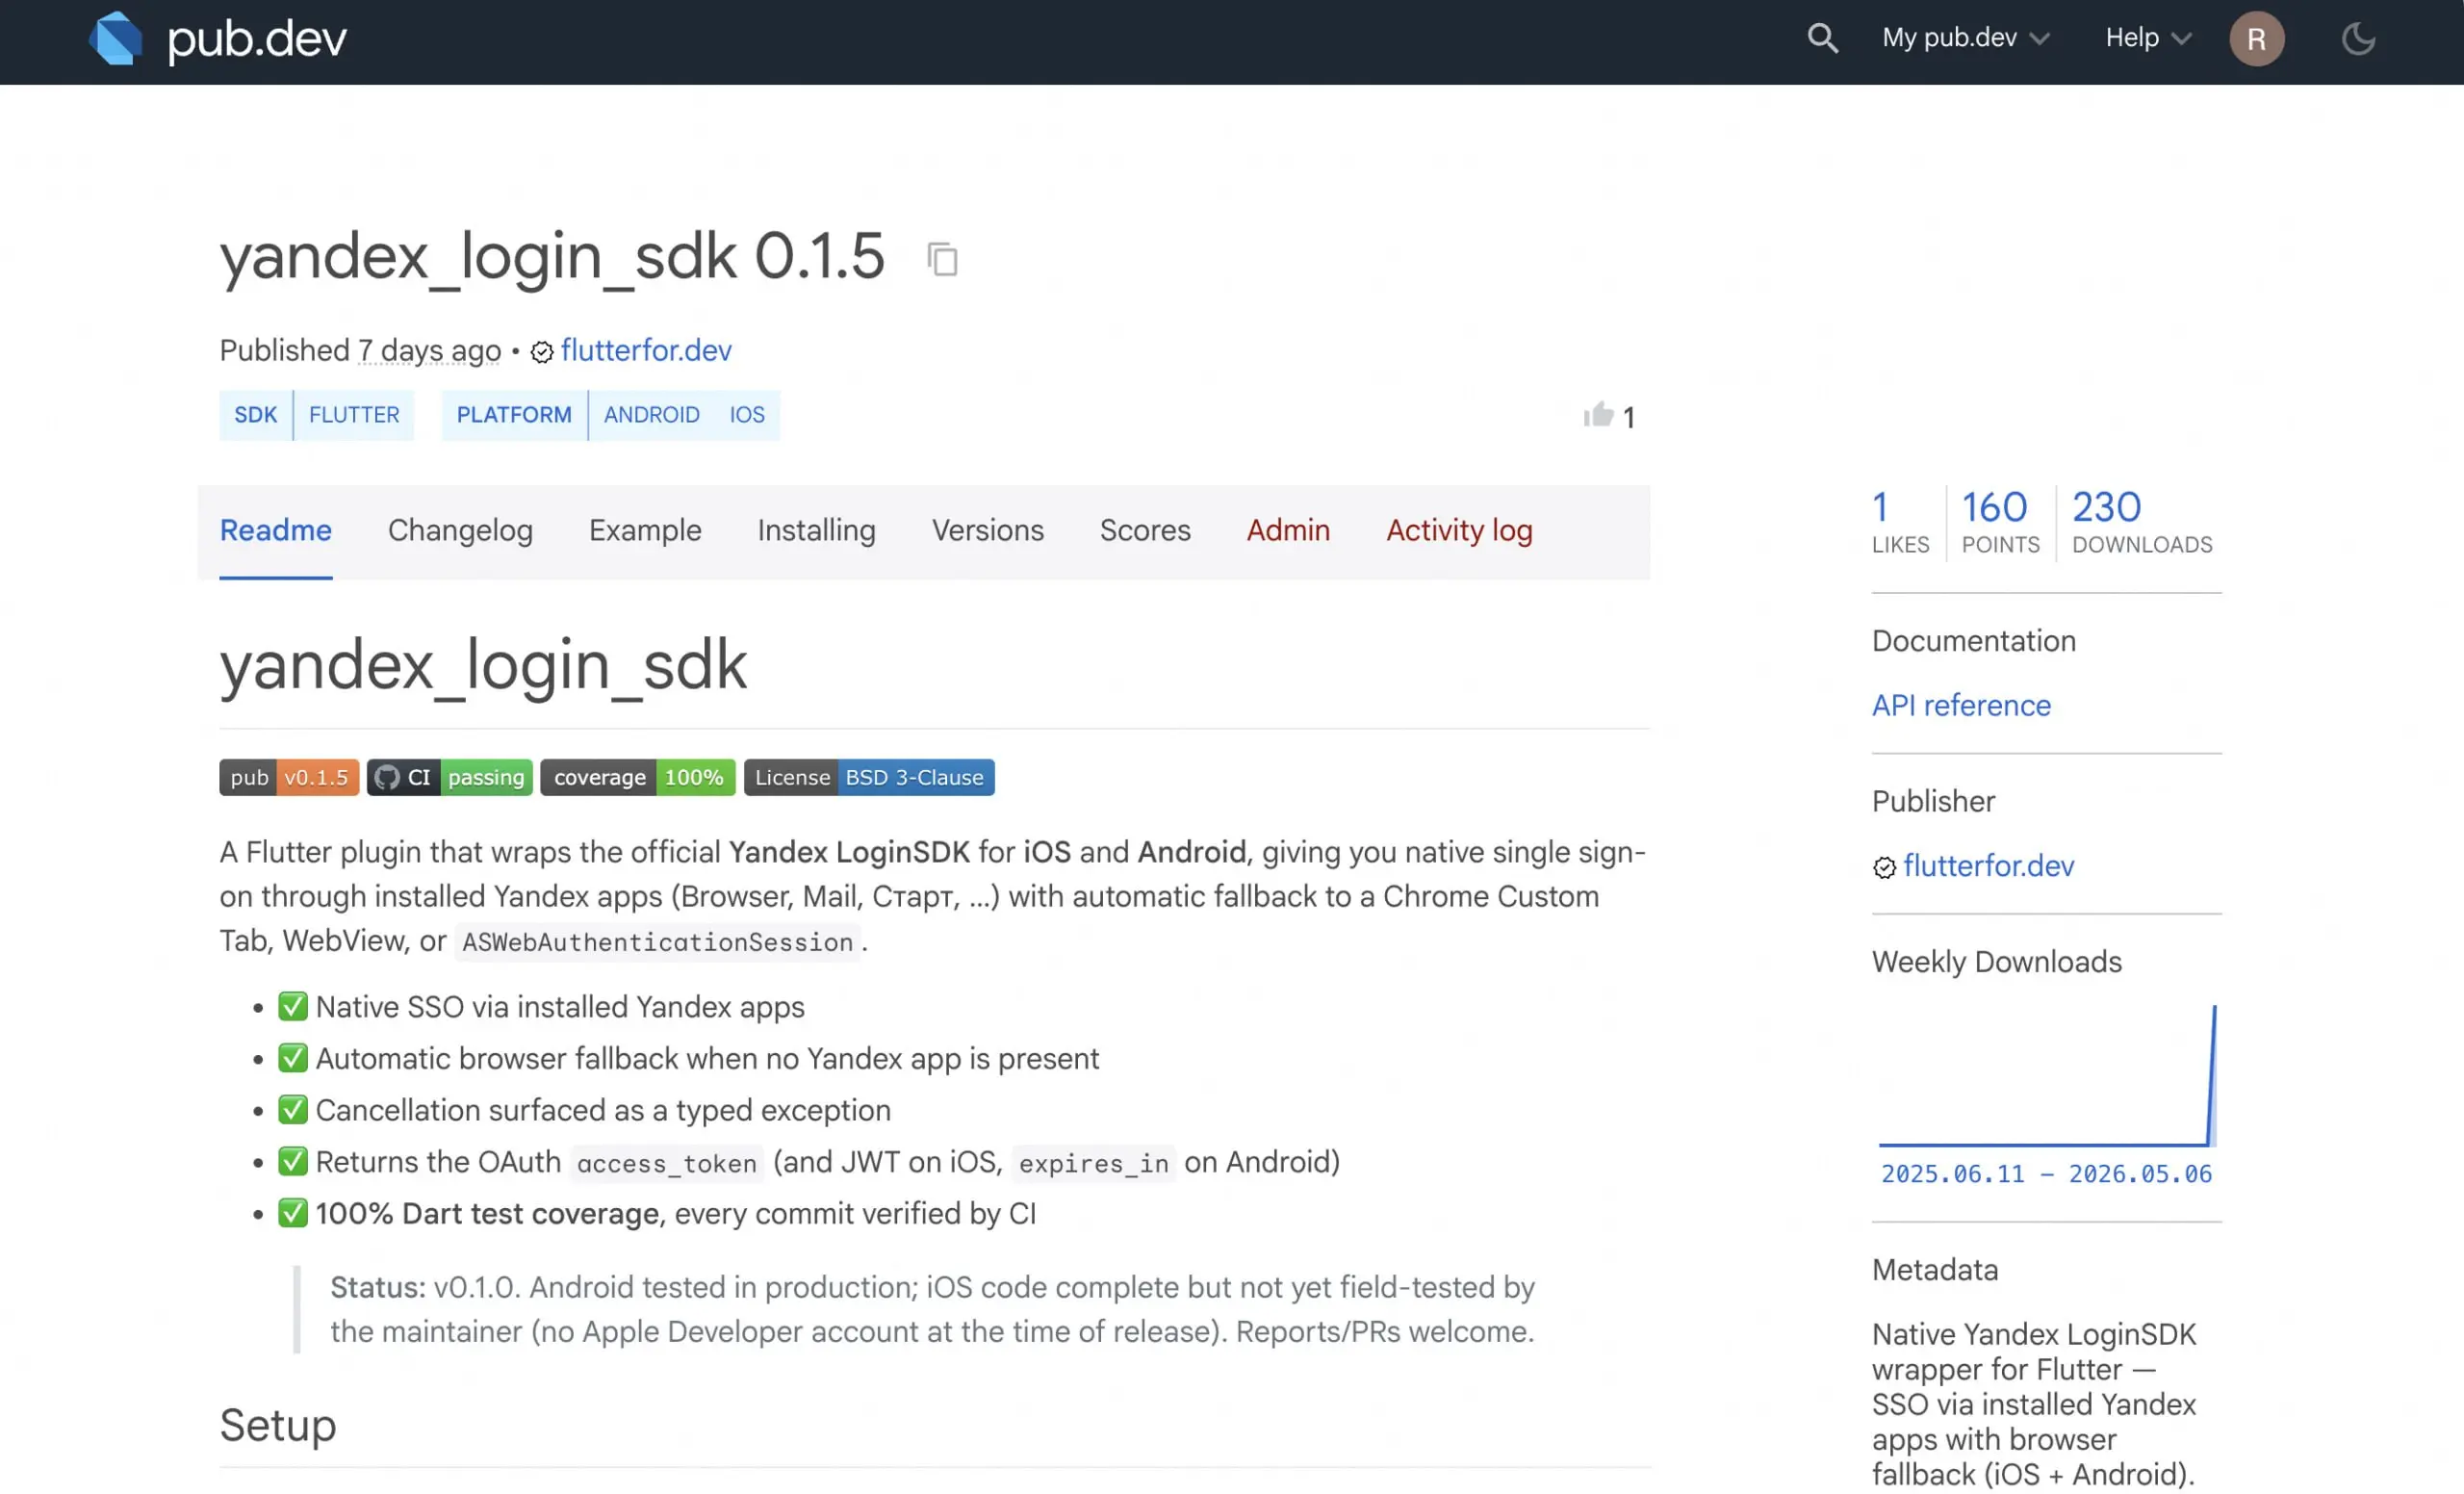This screenshot has width=2464, height=1494.
Task: Go to the Installing tab
Action: 816,530
